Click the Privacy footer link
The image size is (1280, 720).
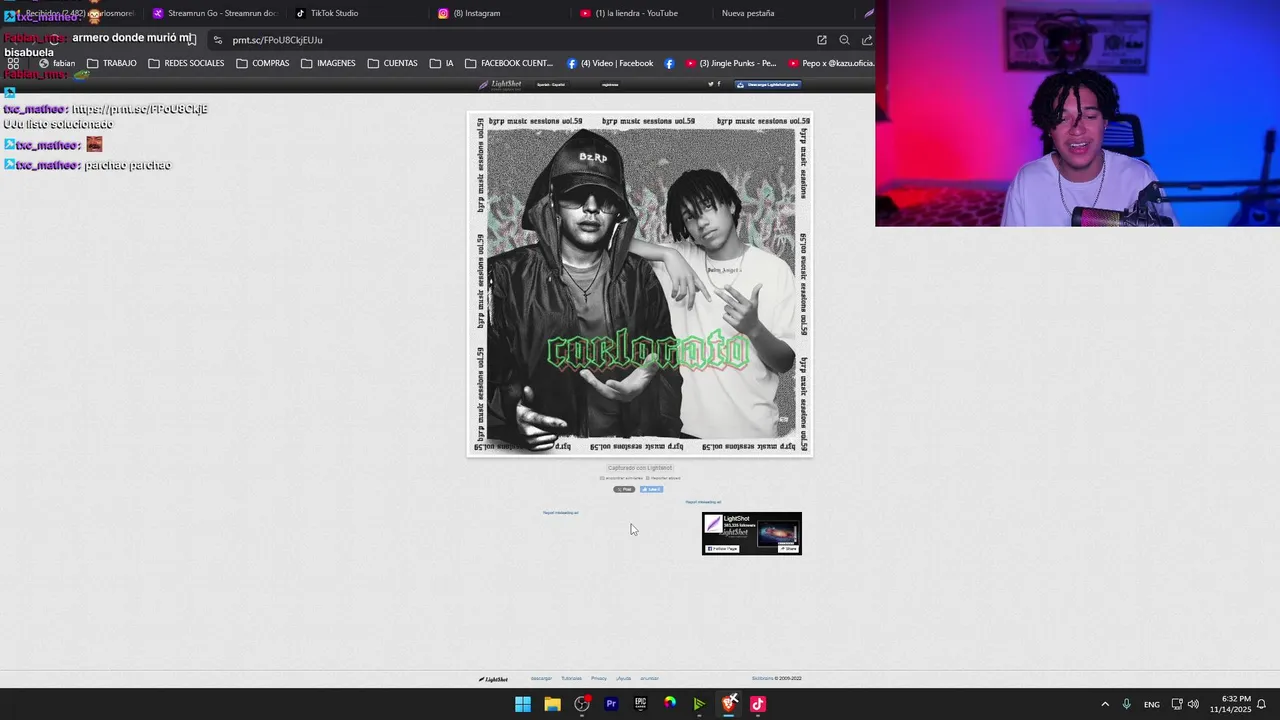[x=599, y=678]
